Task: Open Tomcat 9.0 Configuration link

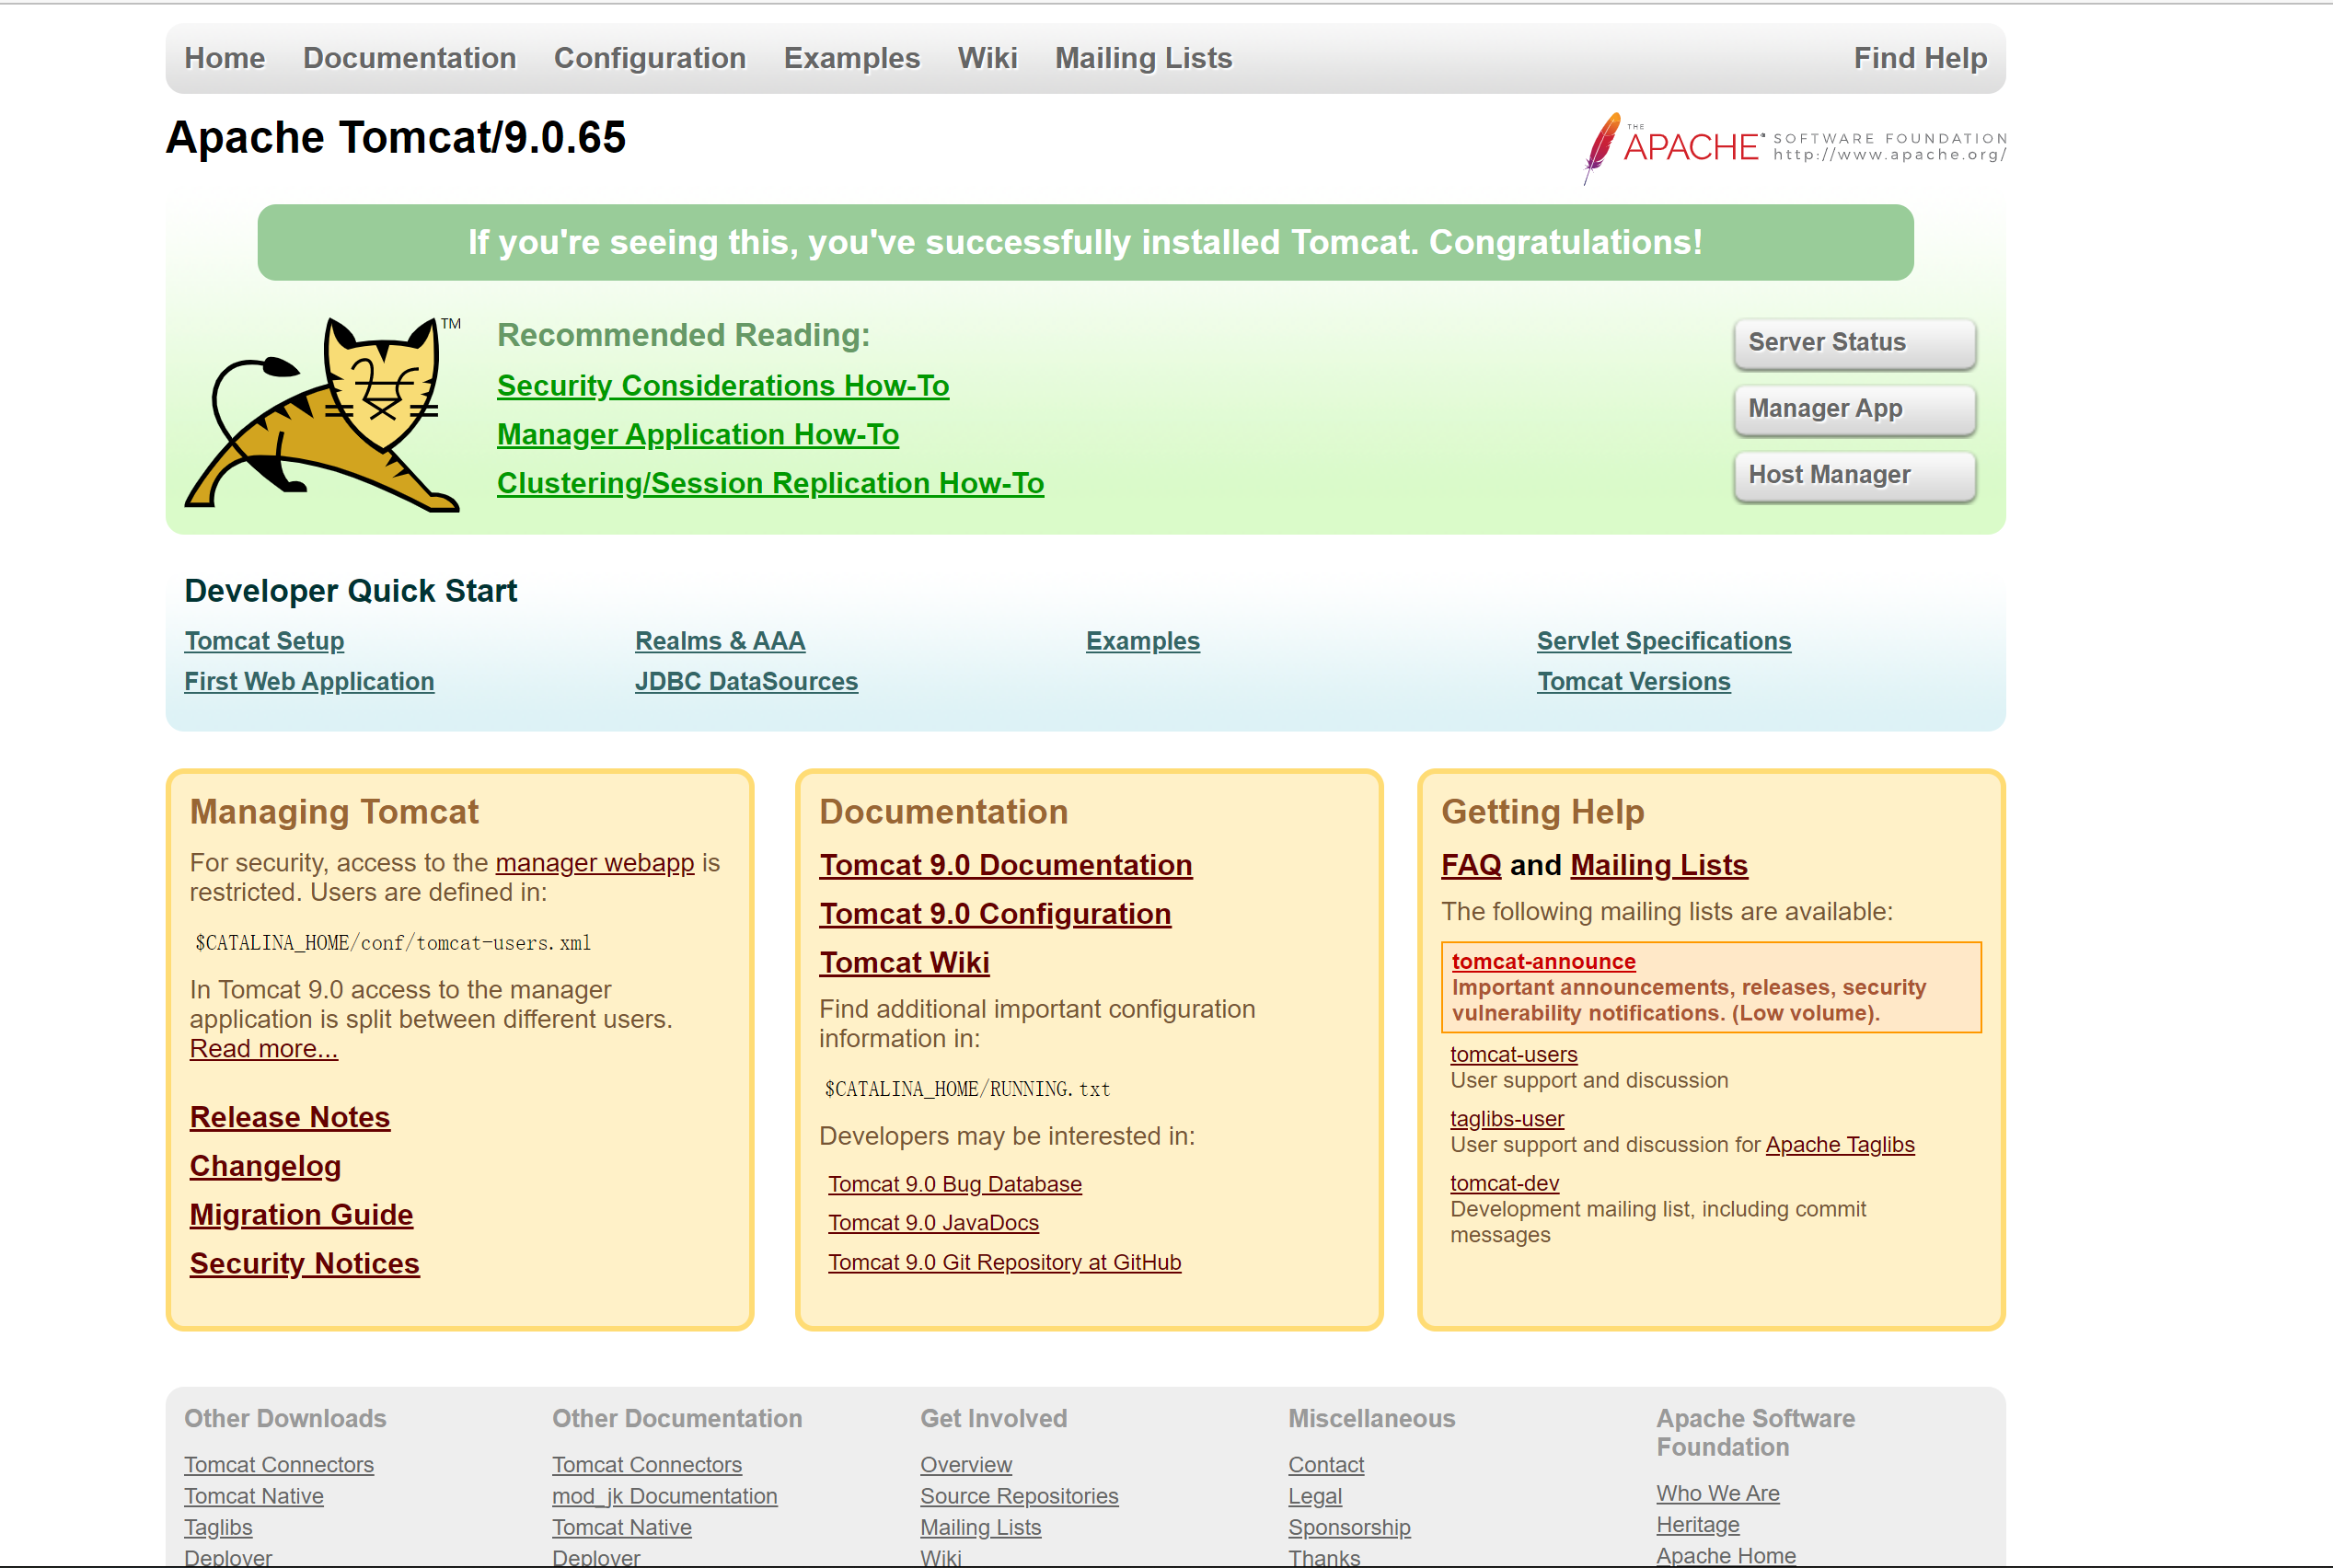Action: click(995, 914)
